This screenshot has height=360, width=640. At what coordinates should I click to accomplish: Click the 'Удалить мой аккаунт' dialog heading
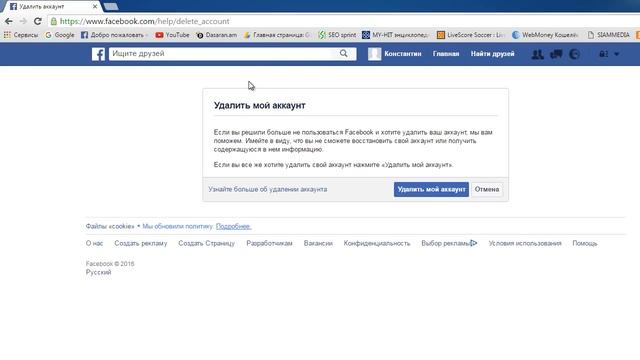pyautogui.click(x=260, y=105)
